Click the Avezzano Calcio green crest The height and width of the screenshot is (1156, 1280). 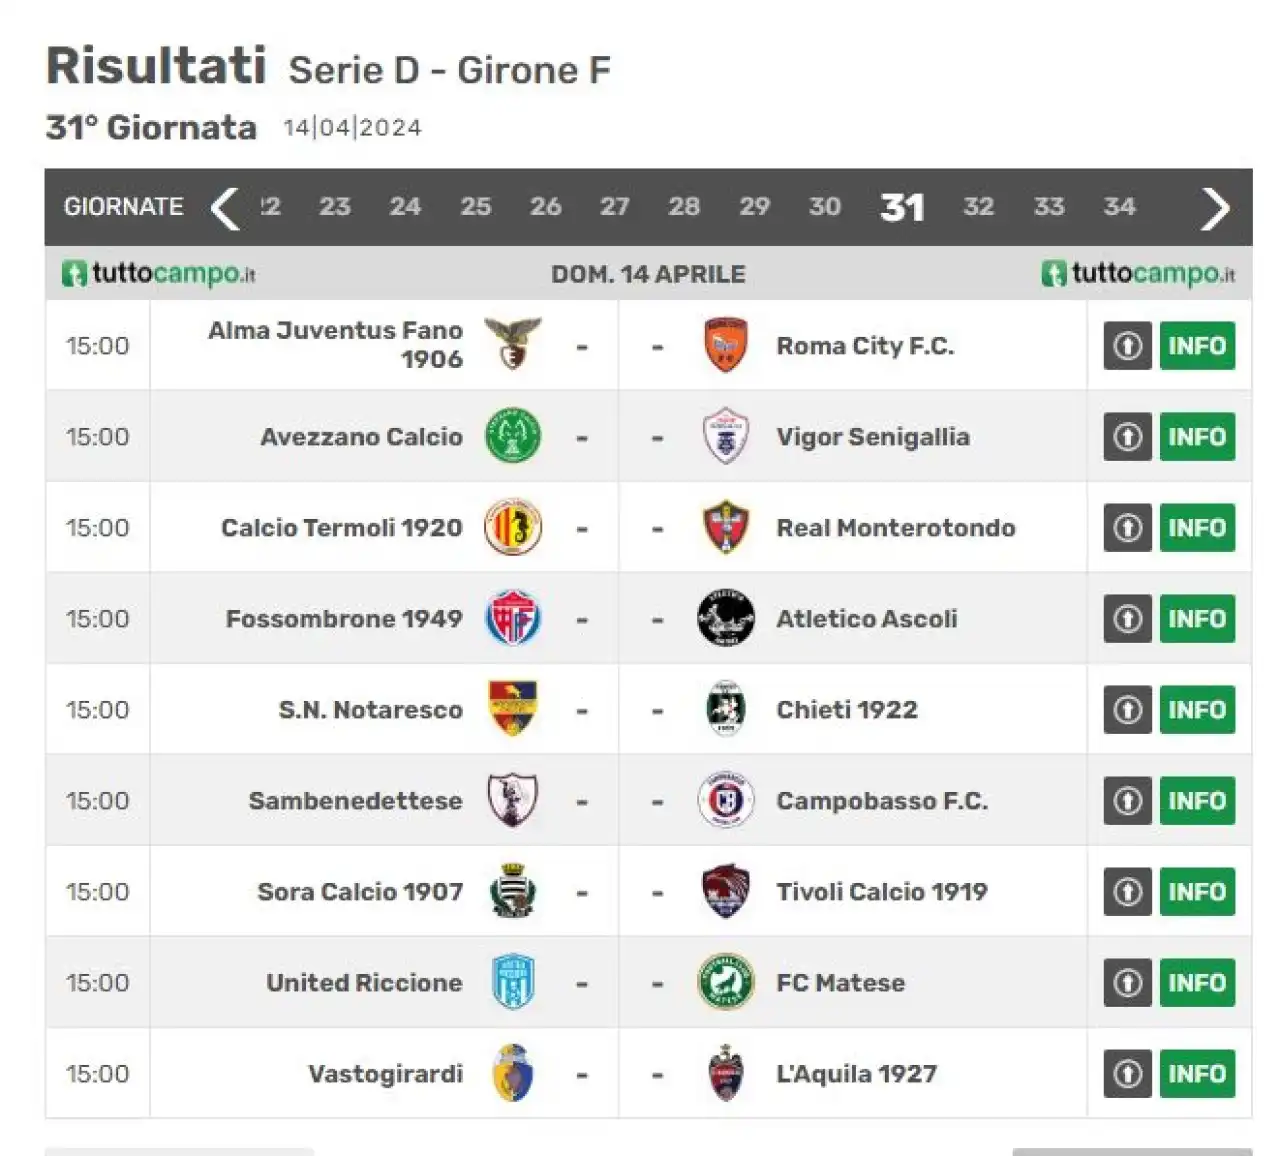tap(513, 436)
